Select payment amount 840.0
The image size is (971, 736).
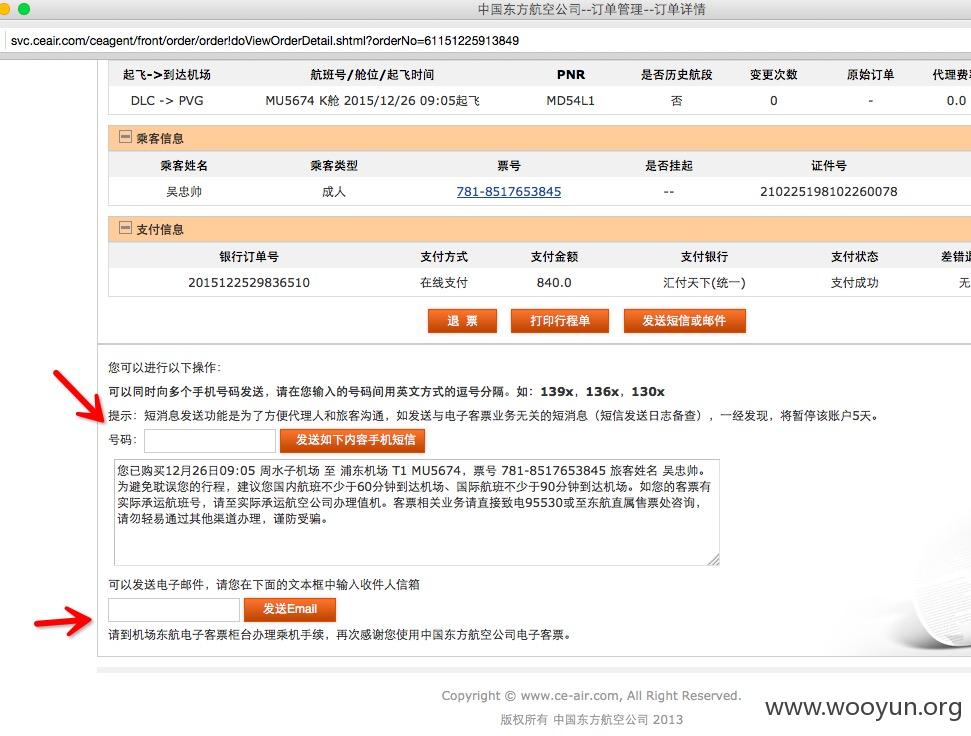coord(554,283)
